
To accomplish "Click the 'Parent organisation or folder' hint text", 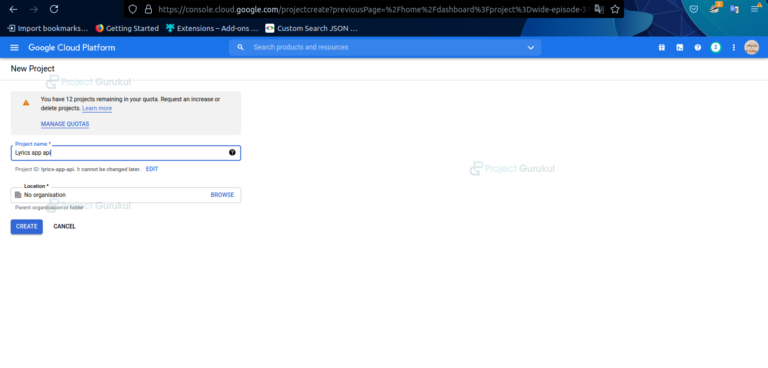I will pyautogui.click(x=49, y=208).
